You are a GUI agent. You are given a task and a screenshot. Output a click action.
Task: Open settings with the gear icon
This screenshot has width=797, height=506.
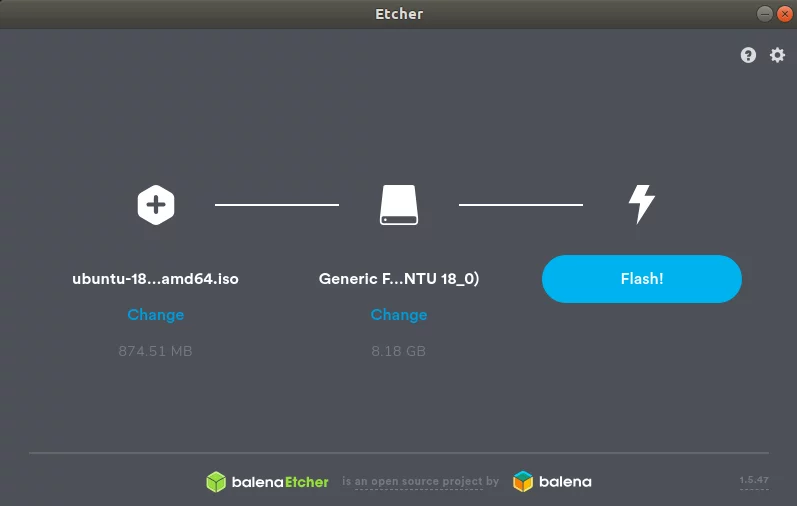pos(777,55)
